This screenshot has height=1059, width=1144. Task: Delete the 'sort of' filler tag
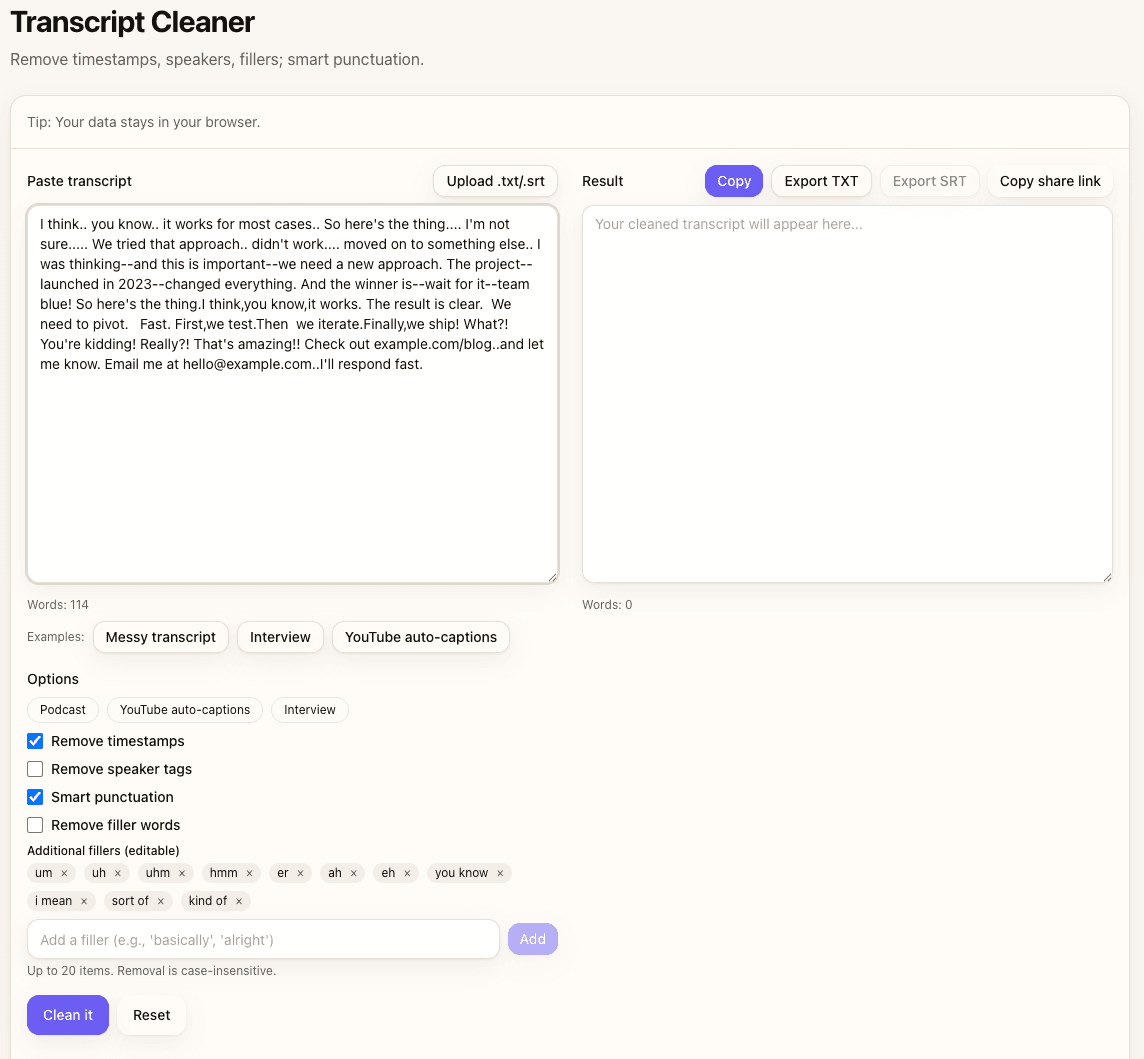click(160, 901)
